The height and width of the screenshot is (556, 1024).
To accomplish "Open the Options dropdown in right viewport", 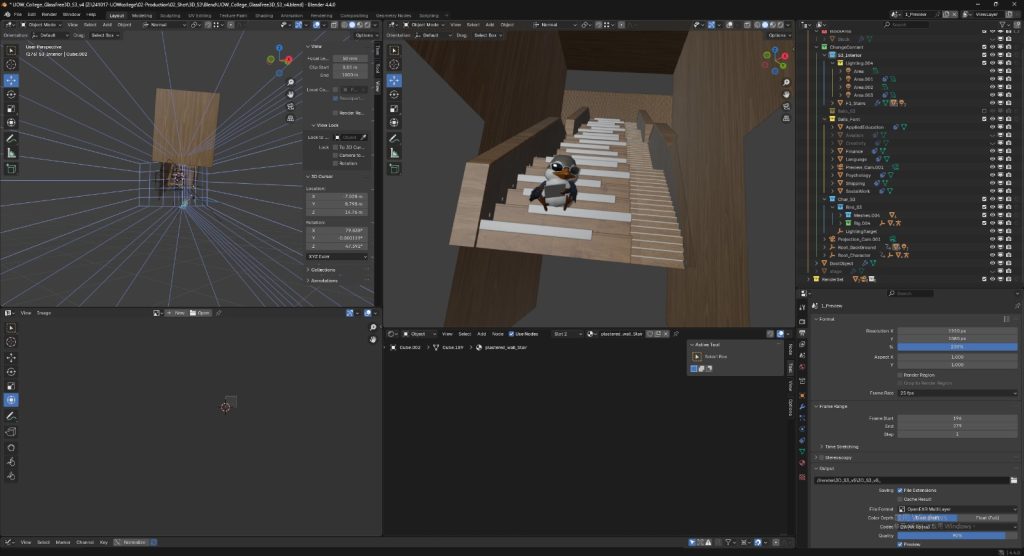I will pyautogui.click(x=778, y=35).
